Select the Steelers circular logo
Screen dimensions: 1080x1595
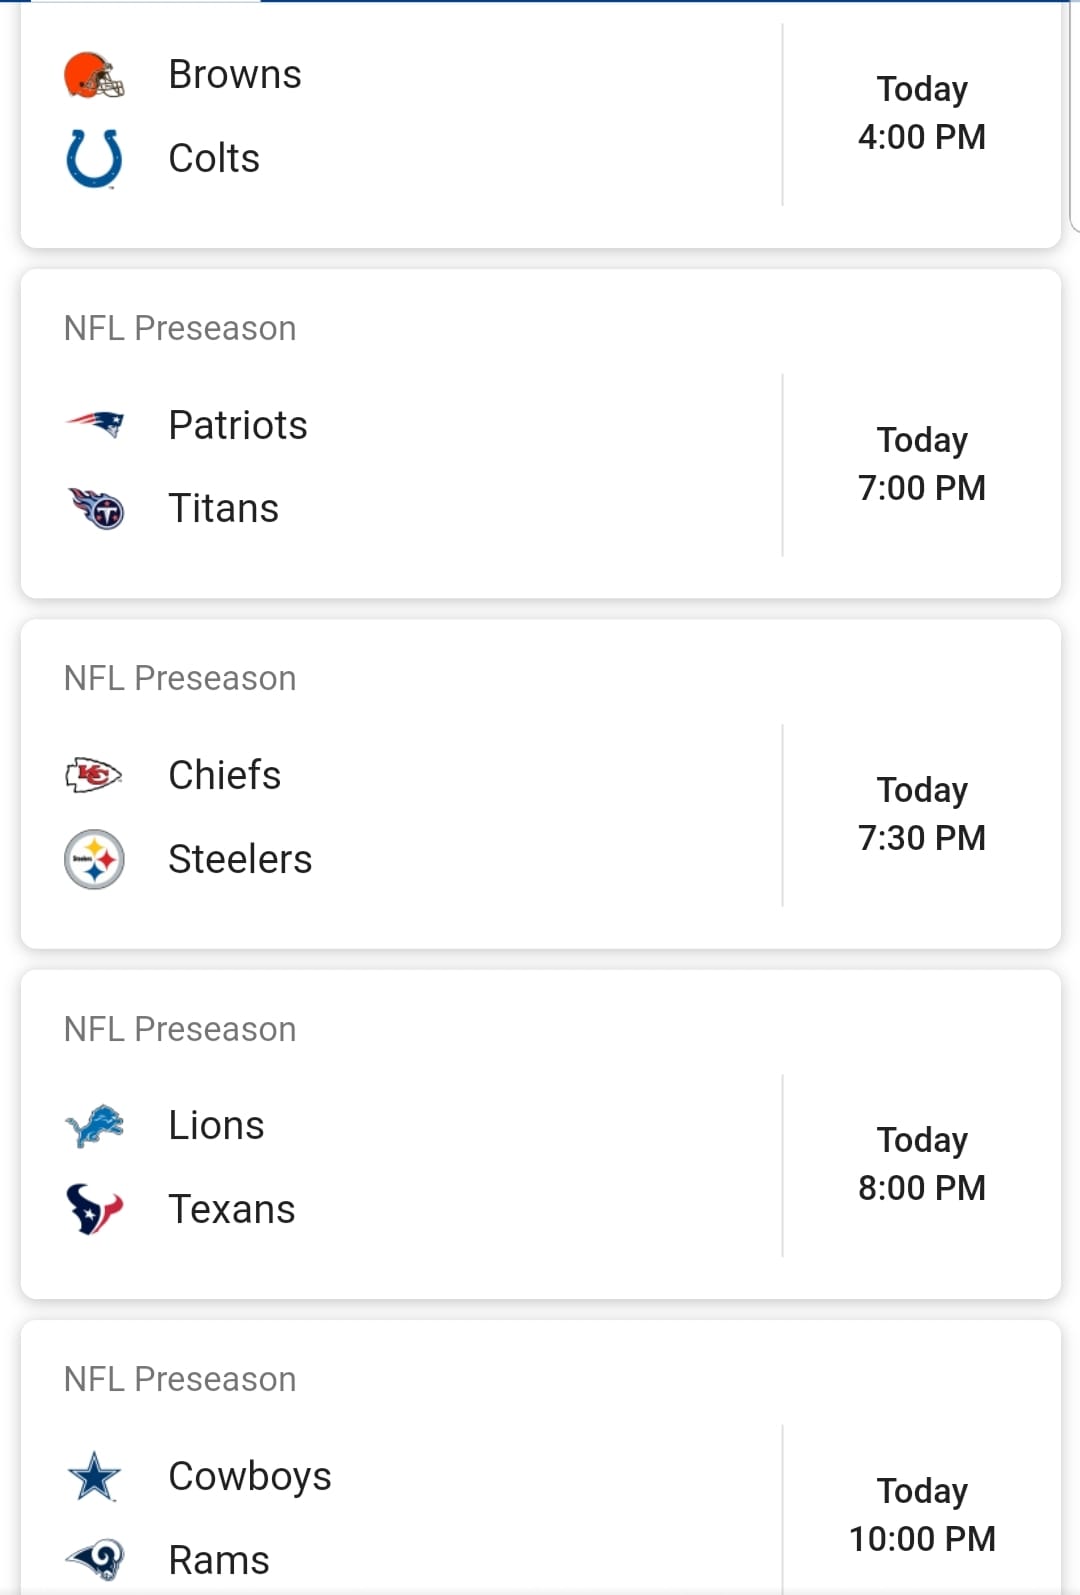94,859
